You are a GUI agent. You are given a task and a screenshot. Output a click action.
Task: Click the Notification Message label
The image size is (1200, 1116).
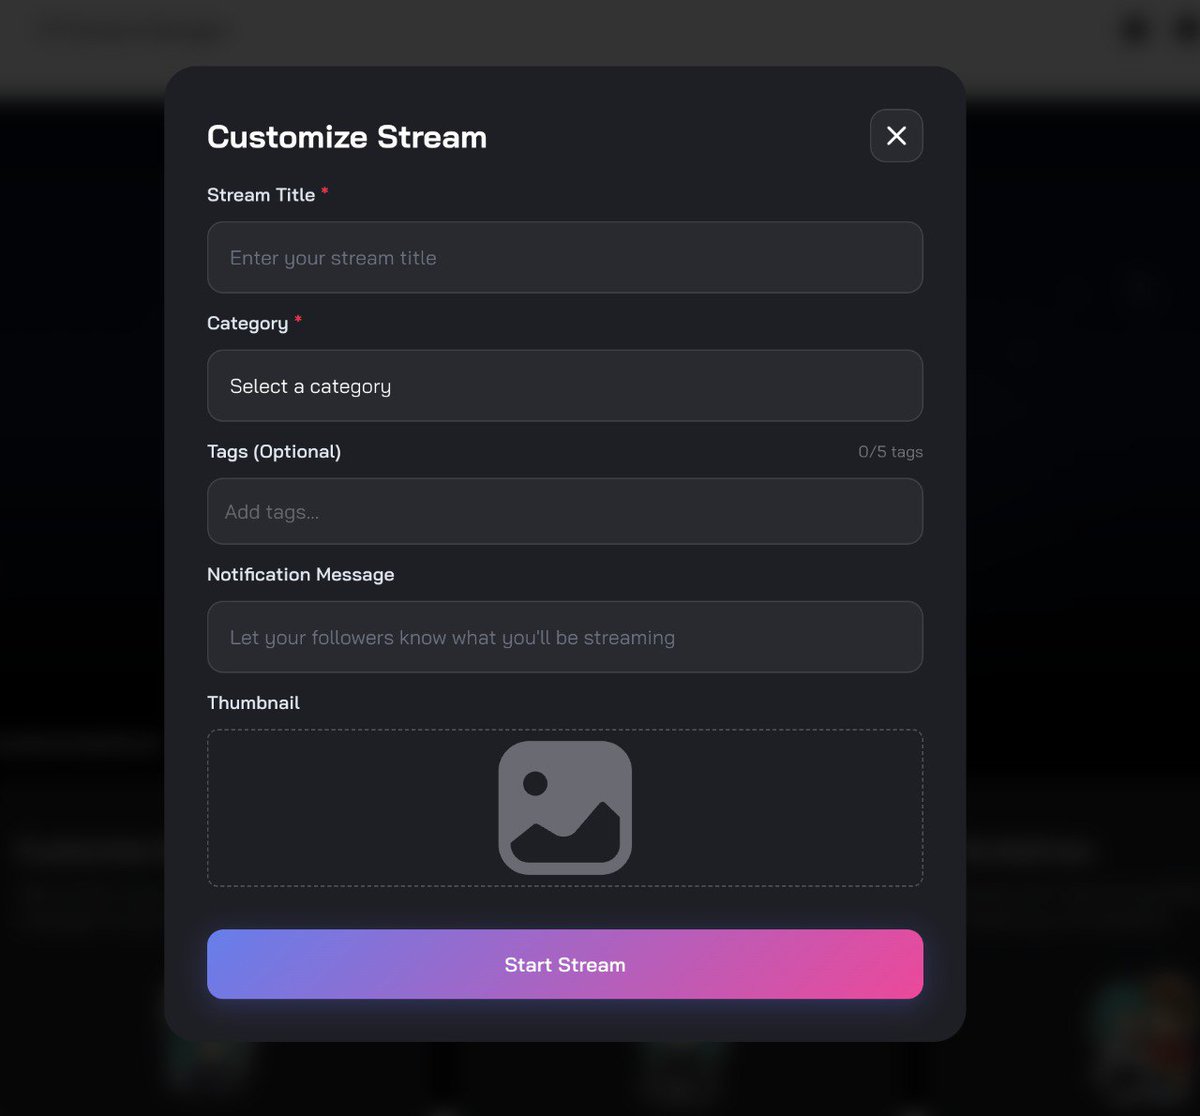pyautogui.click(x=301, y=574)
